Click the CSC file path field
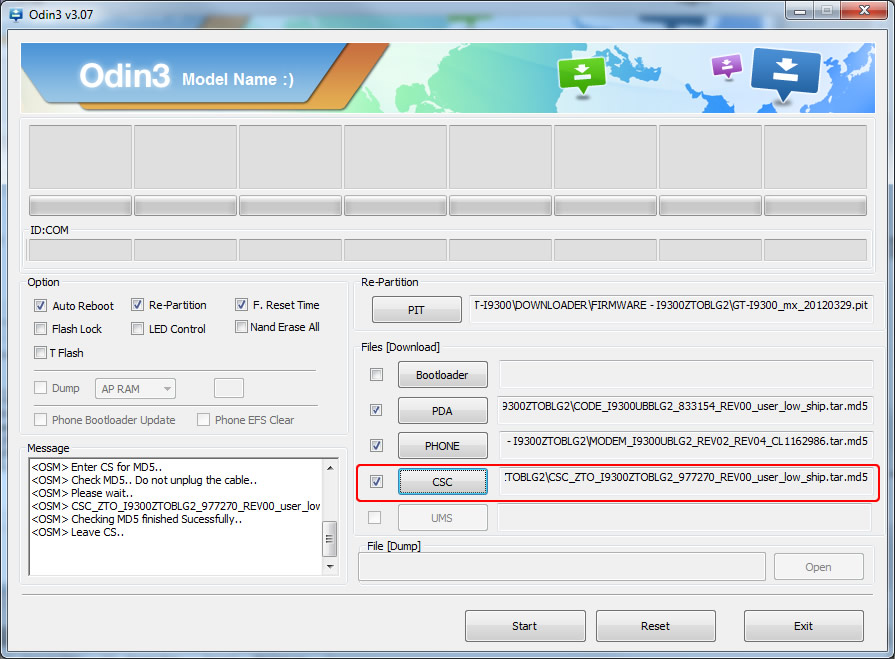 [686, 481]
